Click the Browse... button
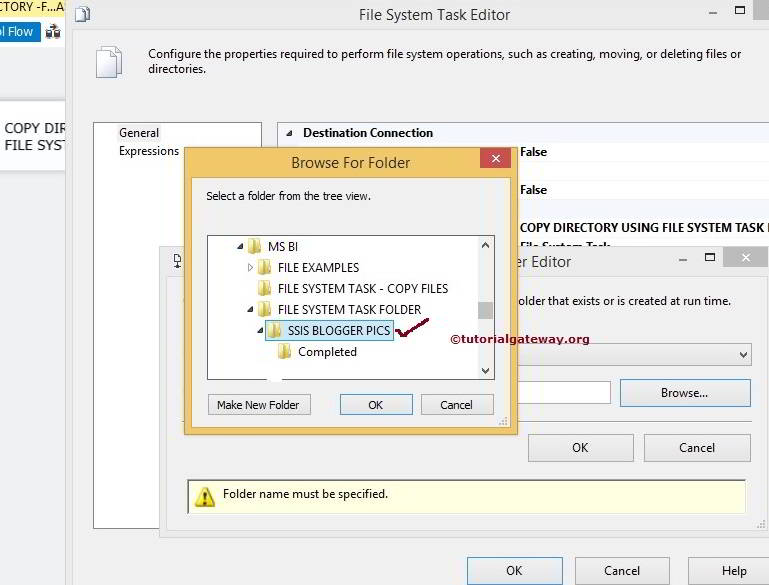This screenshot has width=769, height=585. tap(685, 393)
